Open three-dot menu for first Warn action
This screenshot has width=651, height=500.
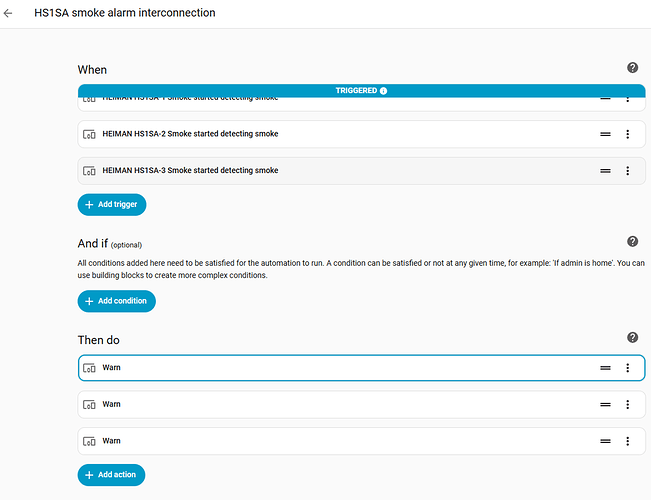point(627,368)
